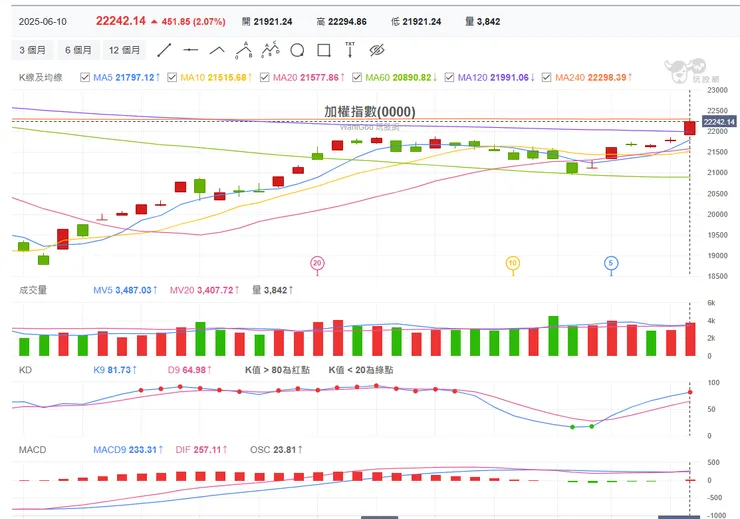The image size is (740, 519).
Task: Click the pink 20 marker on chart
Action: 317,263
